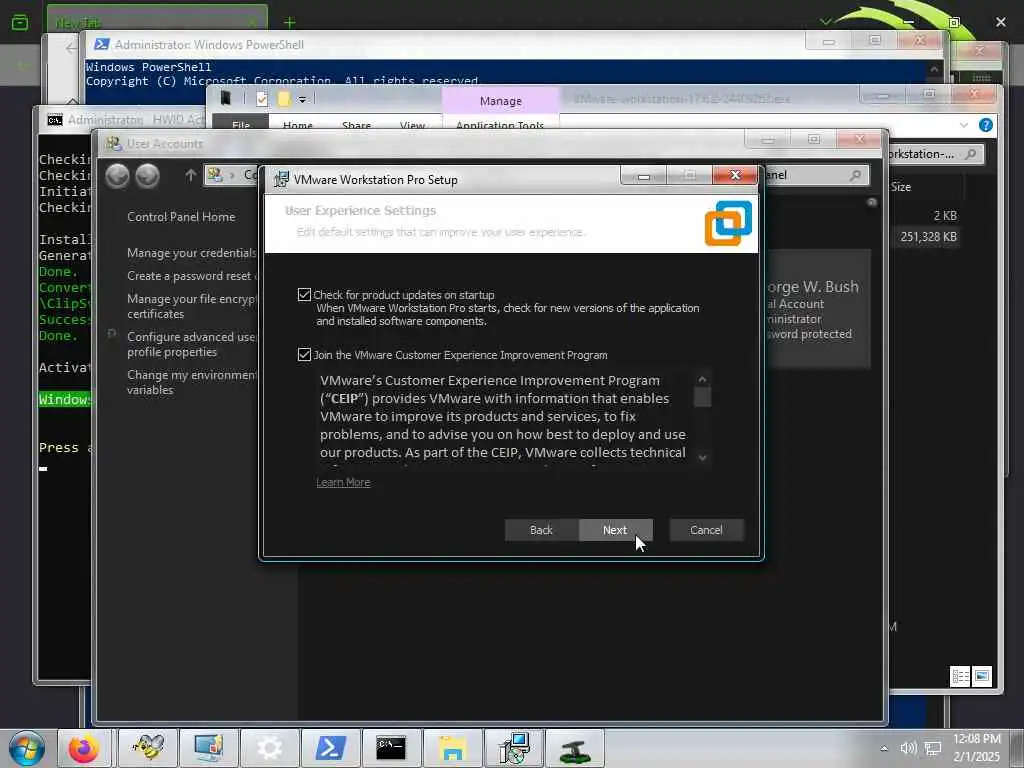This screenshot has width=1024, height=768.
Task: Open the Learn More link
Action: 343,482
